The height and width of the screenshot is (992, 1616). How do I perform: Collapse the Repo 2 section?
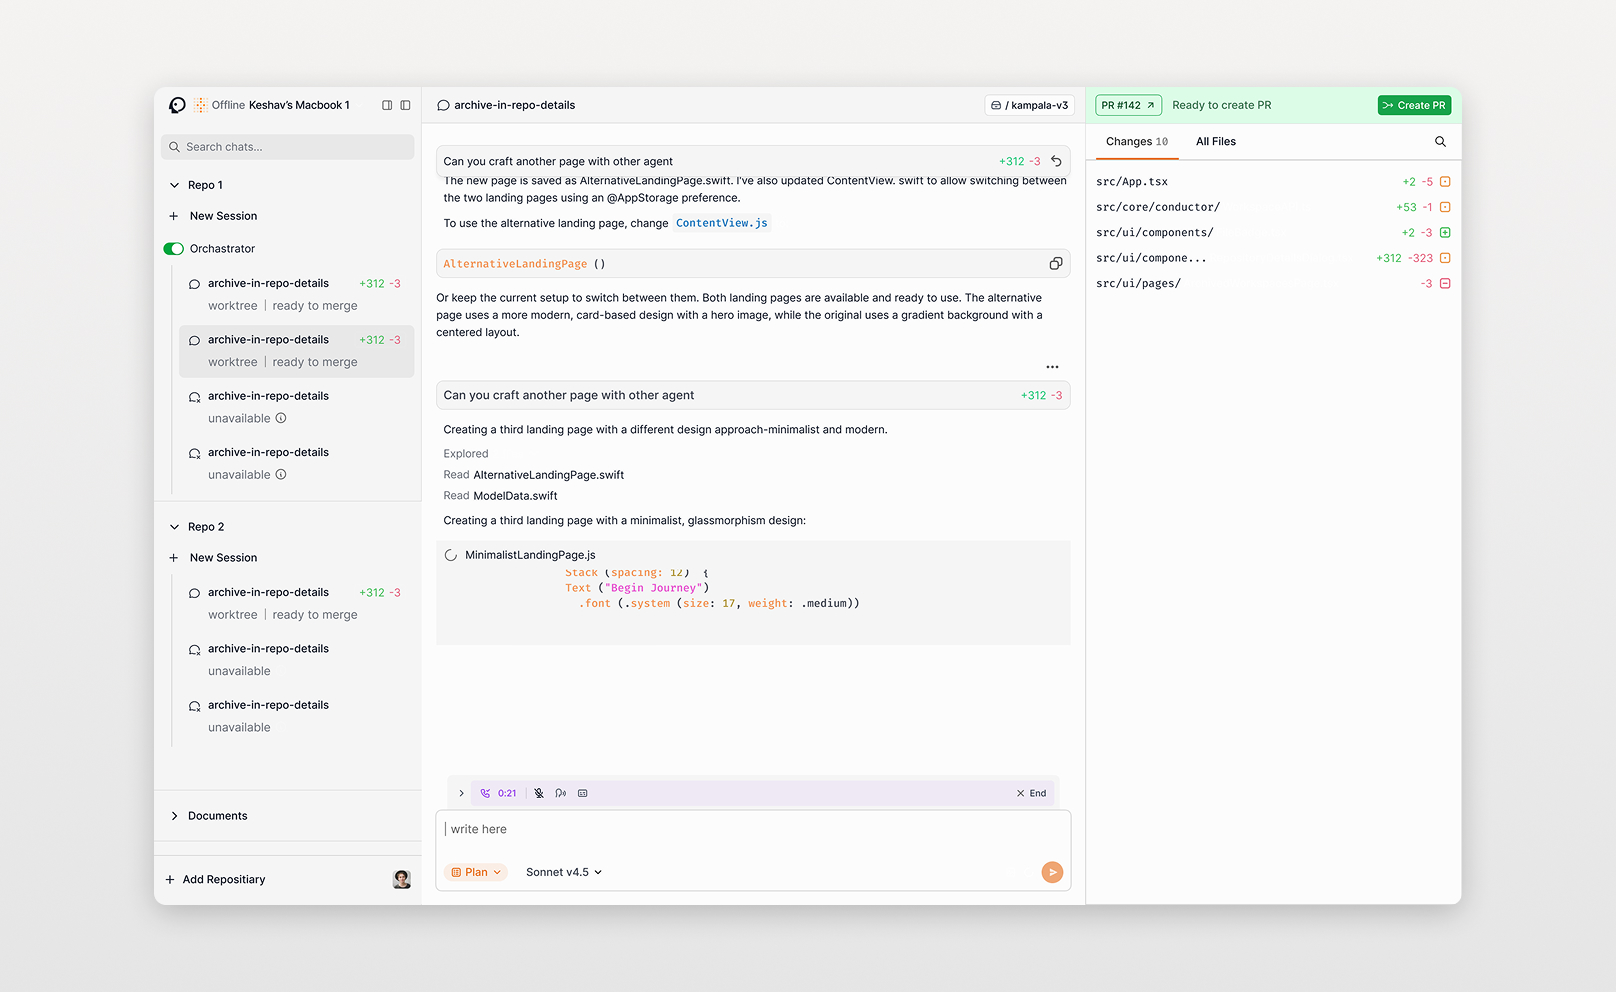[174, 527]
